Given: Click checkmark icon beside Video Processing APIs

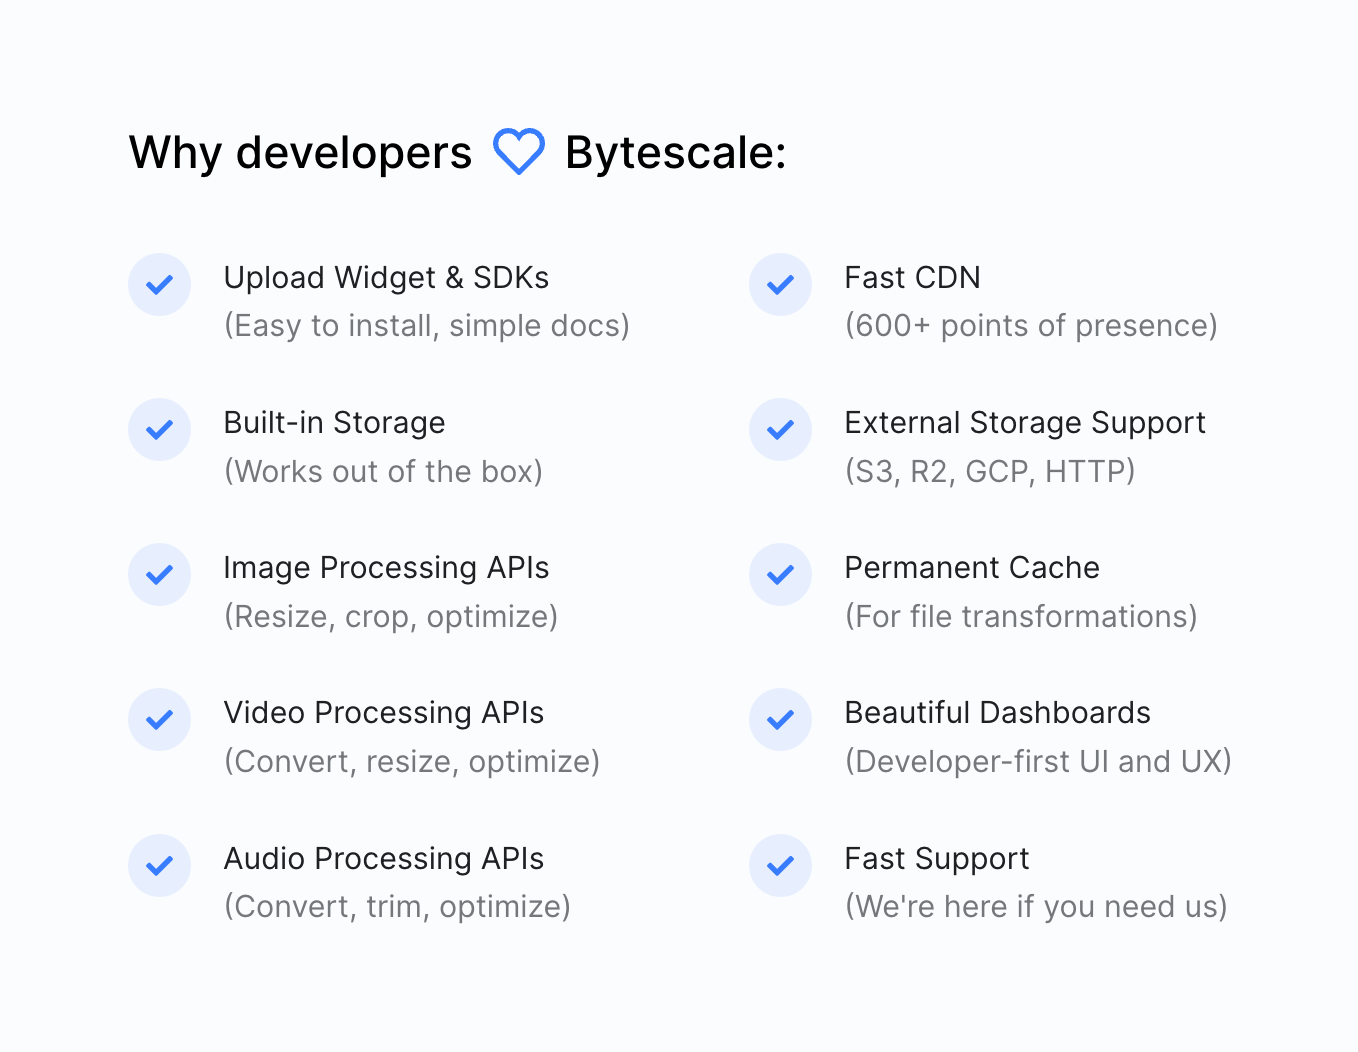Looking at the screenshot, I should point(160,720).
